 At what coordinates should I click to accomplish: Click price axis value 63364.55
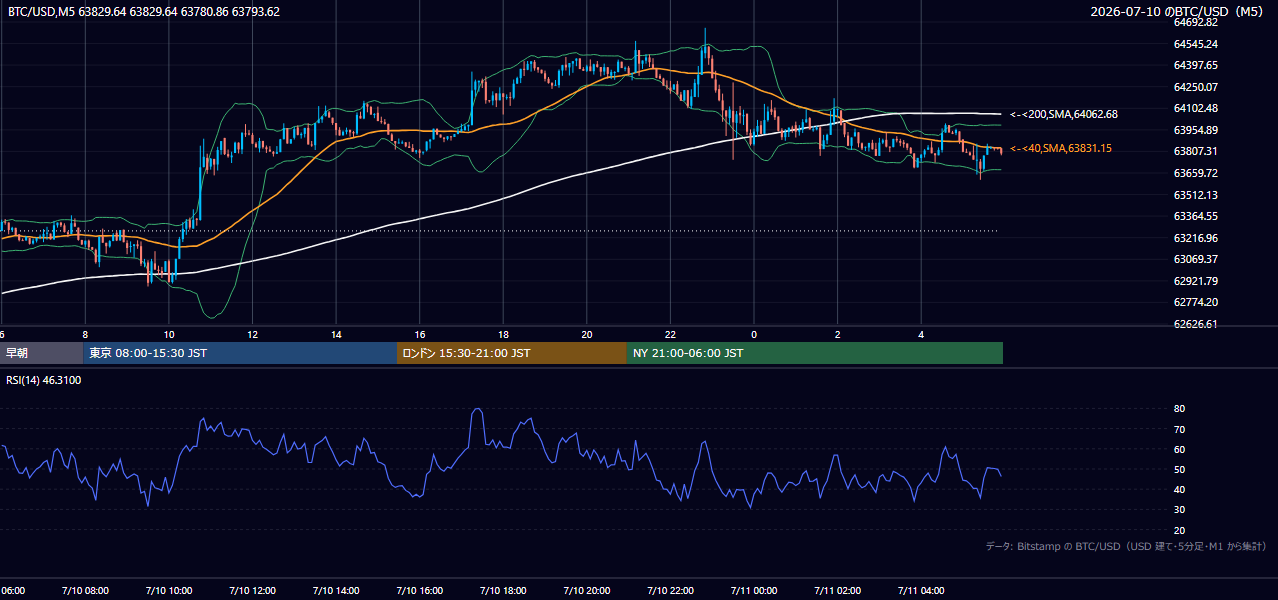[x=1195, y=216]
